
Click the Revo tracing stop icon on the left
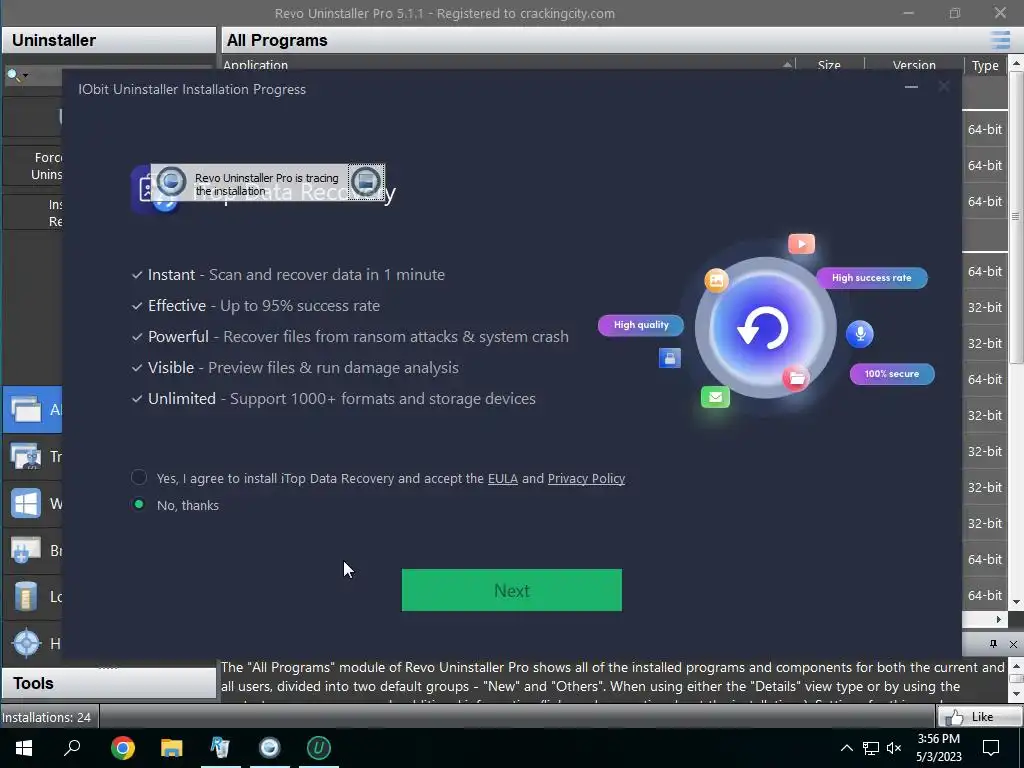(171, 182)
